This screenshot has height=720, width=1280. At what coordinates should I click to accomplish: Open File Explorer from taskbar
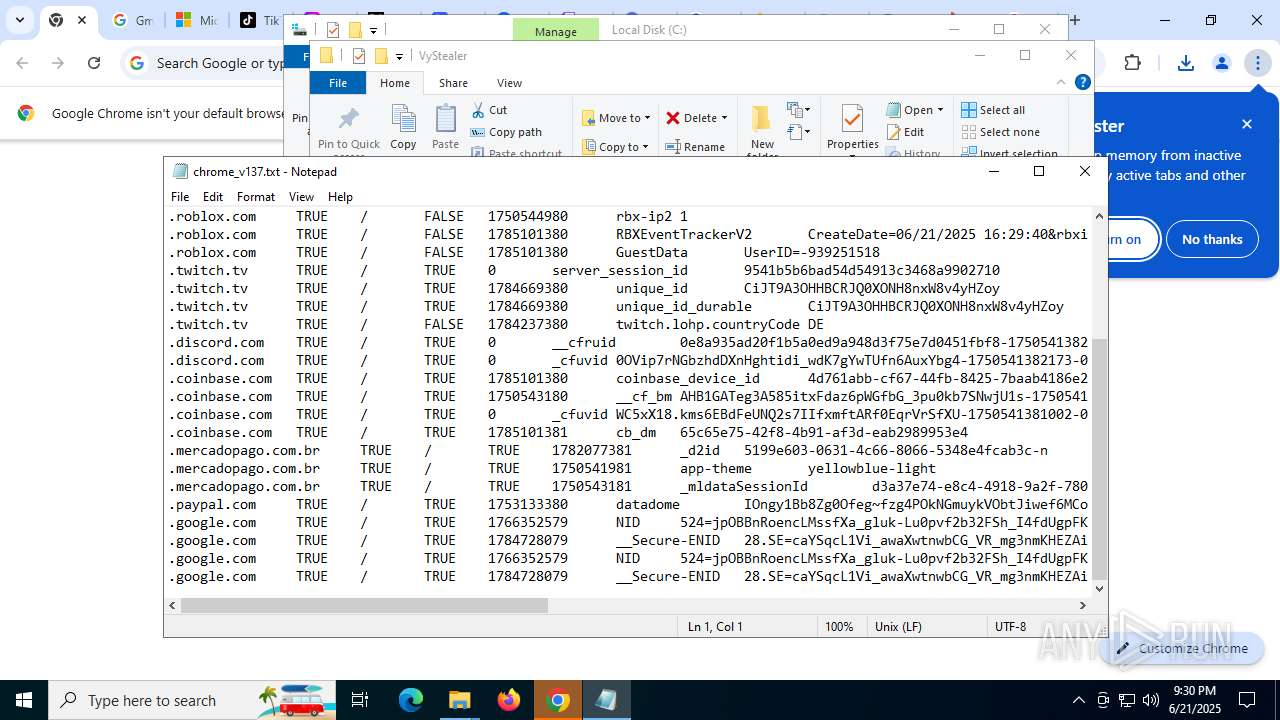[x=459, y=700]
